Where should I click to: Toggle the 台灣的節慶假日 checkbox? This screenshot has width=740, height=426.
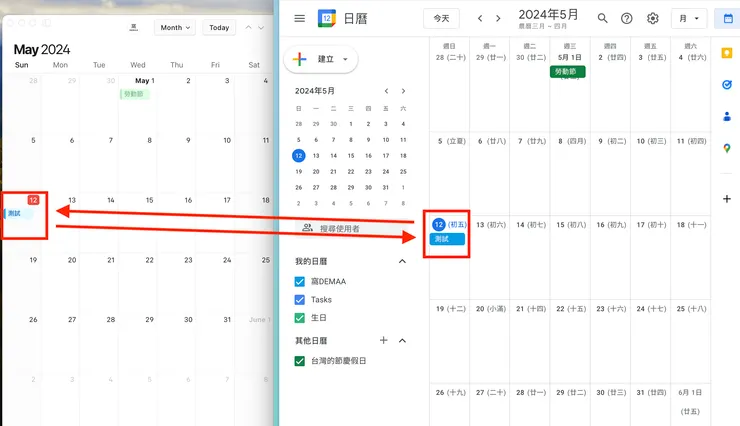(299, 361)
